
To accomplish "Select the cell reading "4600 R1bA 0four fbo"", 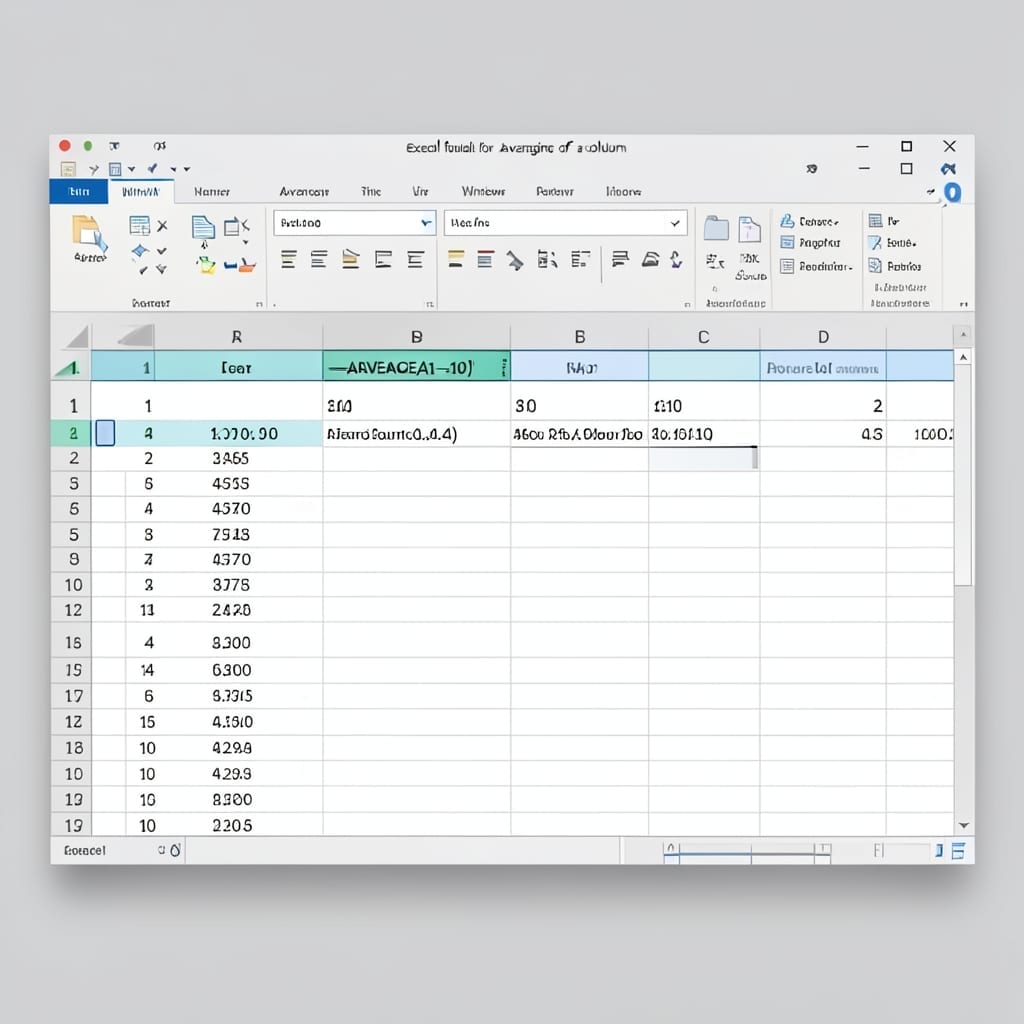I will click(579, 434).
